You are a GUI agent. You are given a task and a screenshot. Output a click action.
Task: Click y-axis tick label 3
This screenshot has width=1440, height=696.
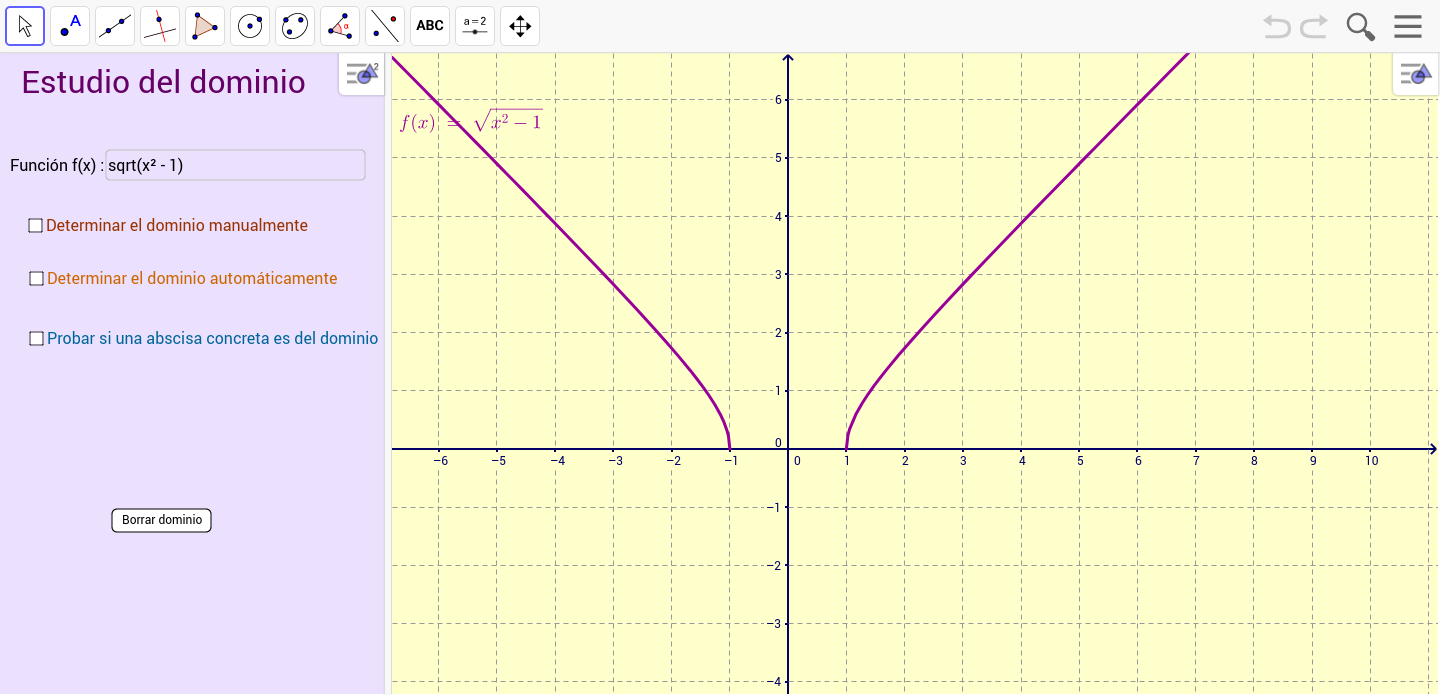tap(778, 274)
